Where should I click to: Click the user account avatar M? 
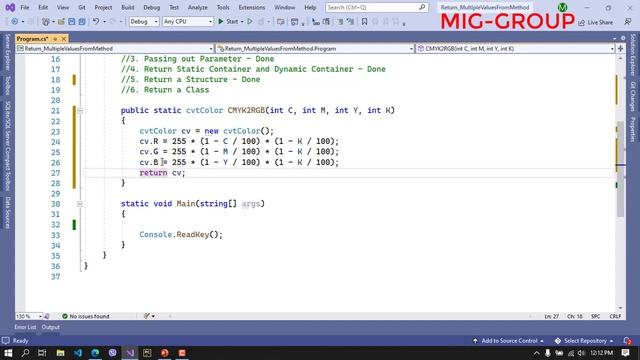(x=562, y=7)
